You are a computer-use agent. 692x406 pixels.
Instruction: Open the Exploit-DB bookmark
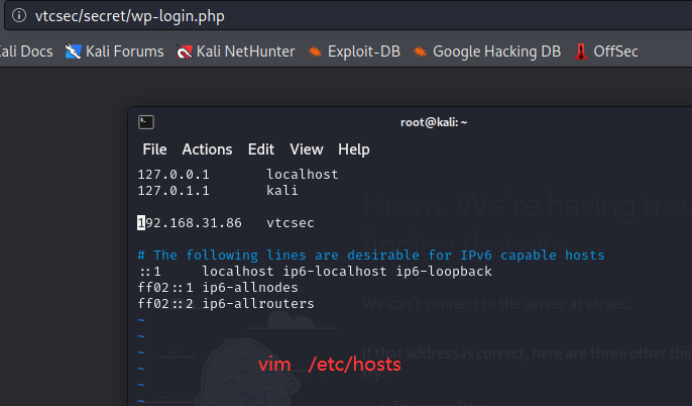click(354, 52)
